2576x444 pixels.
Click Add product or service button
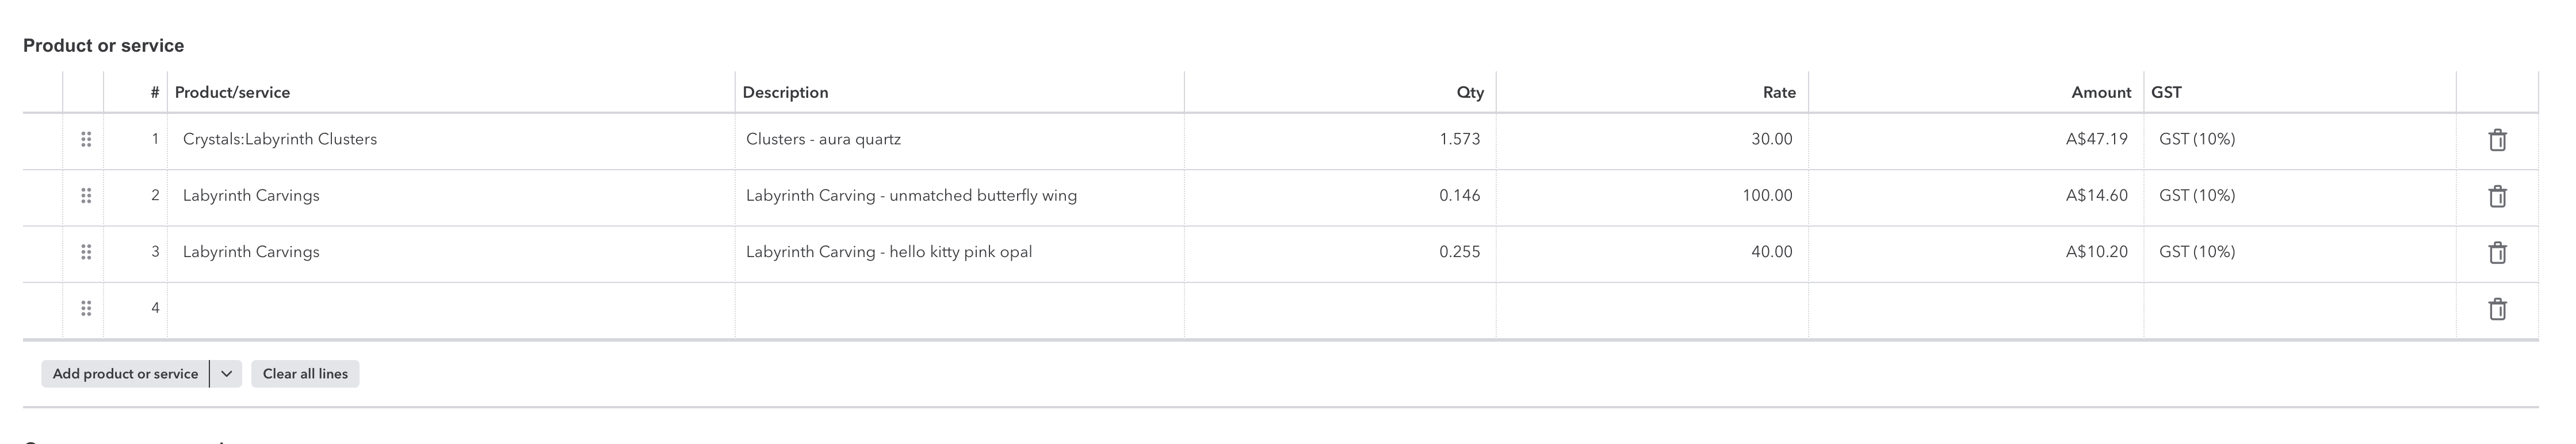pyautogui.click(x=125, y=374)
